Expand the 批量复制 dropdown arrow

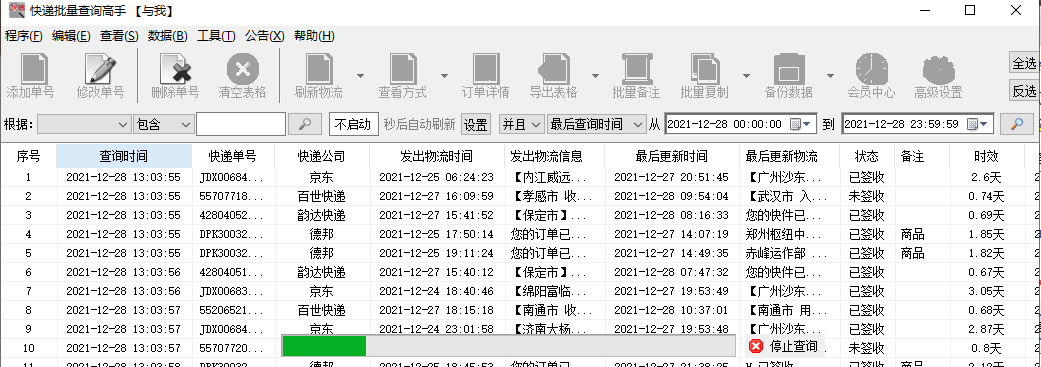click(746, 76)
